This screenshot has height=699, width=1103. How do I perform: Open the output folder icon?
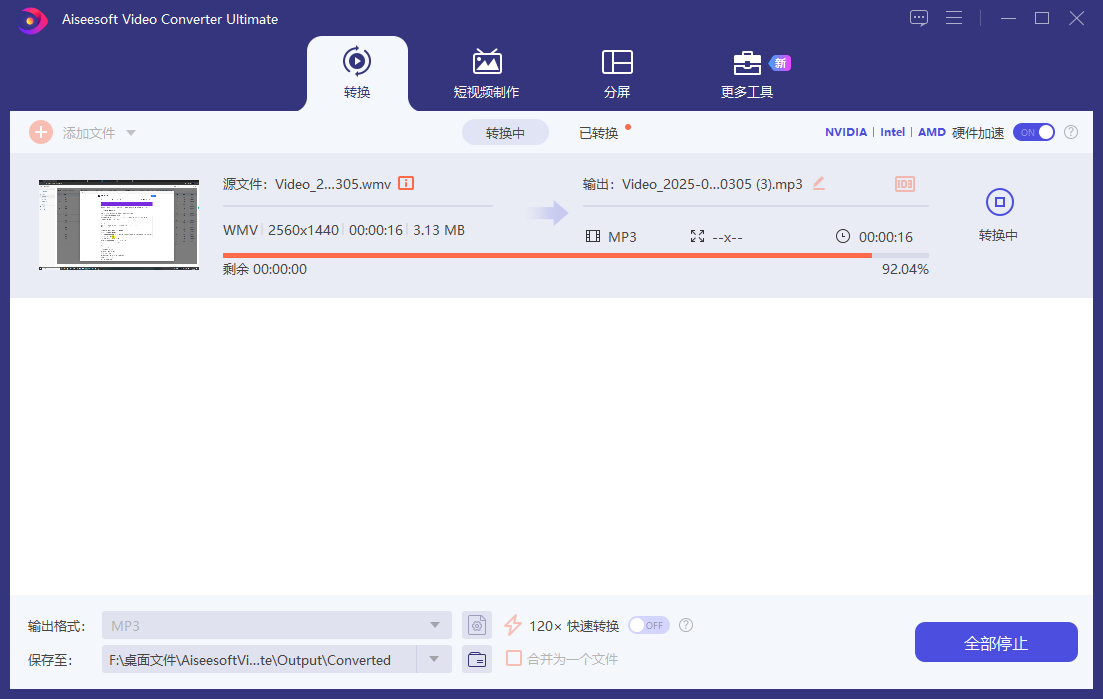477,659
